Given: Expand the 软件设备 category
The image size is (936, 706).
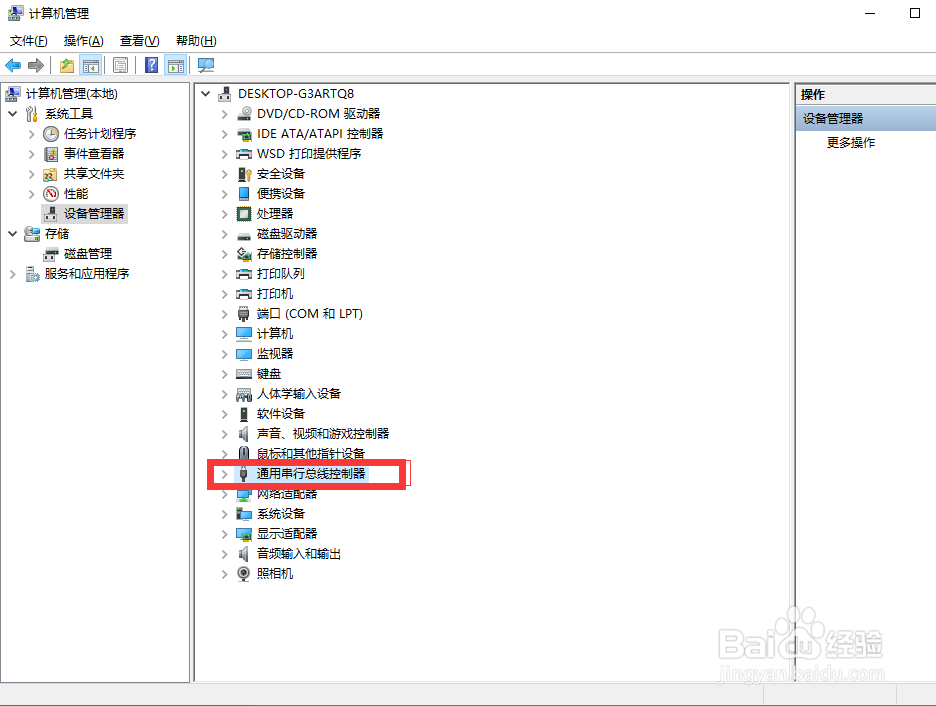Looking at the screenshot, I should [224, 414].
